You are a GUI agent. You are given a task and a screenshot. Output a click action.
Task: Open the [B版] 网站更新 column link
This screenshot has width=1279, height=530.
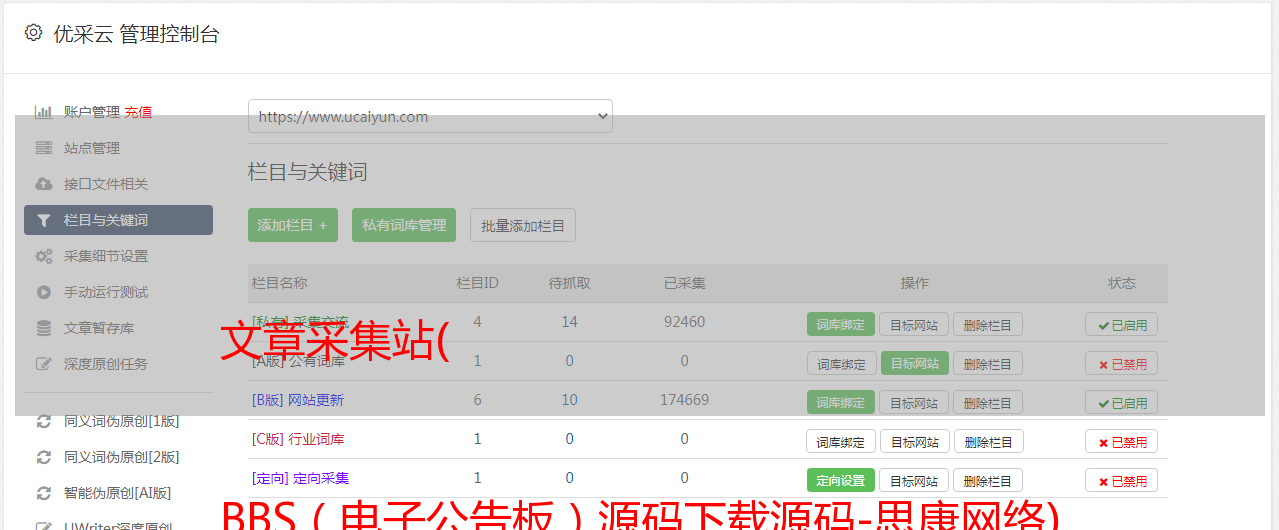(298, 400)
